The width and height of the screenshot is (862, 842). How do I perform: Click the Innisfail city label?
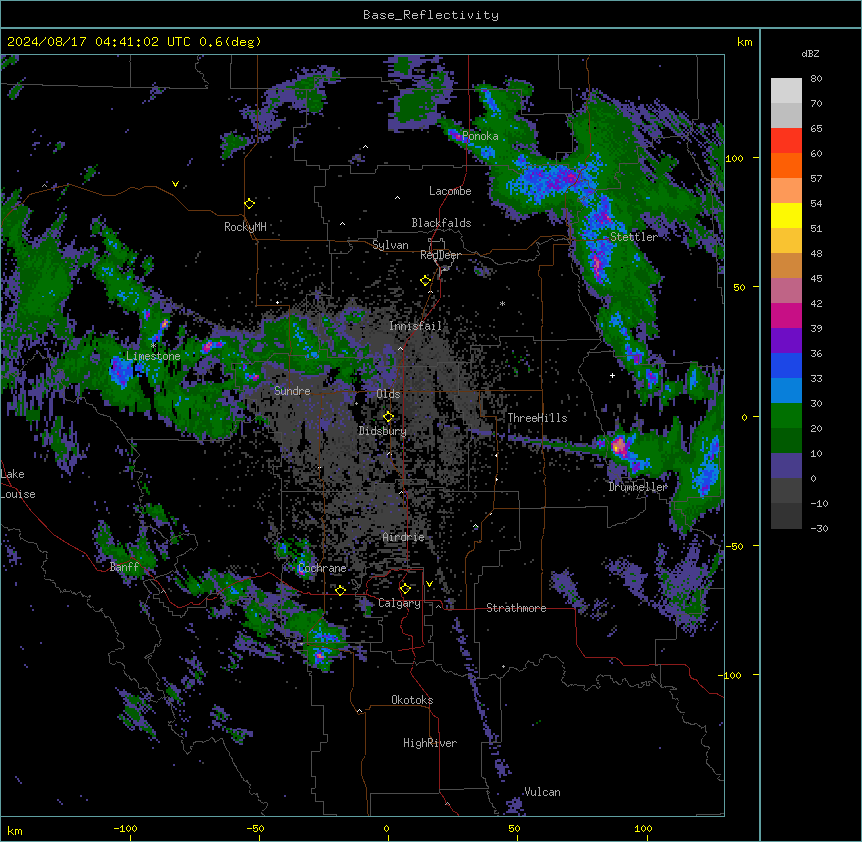pos(415,326)
